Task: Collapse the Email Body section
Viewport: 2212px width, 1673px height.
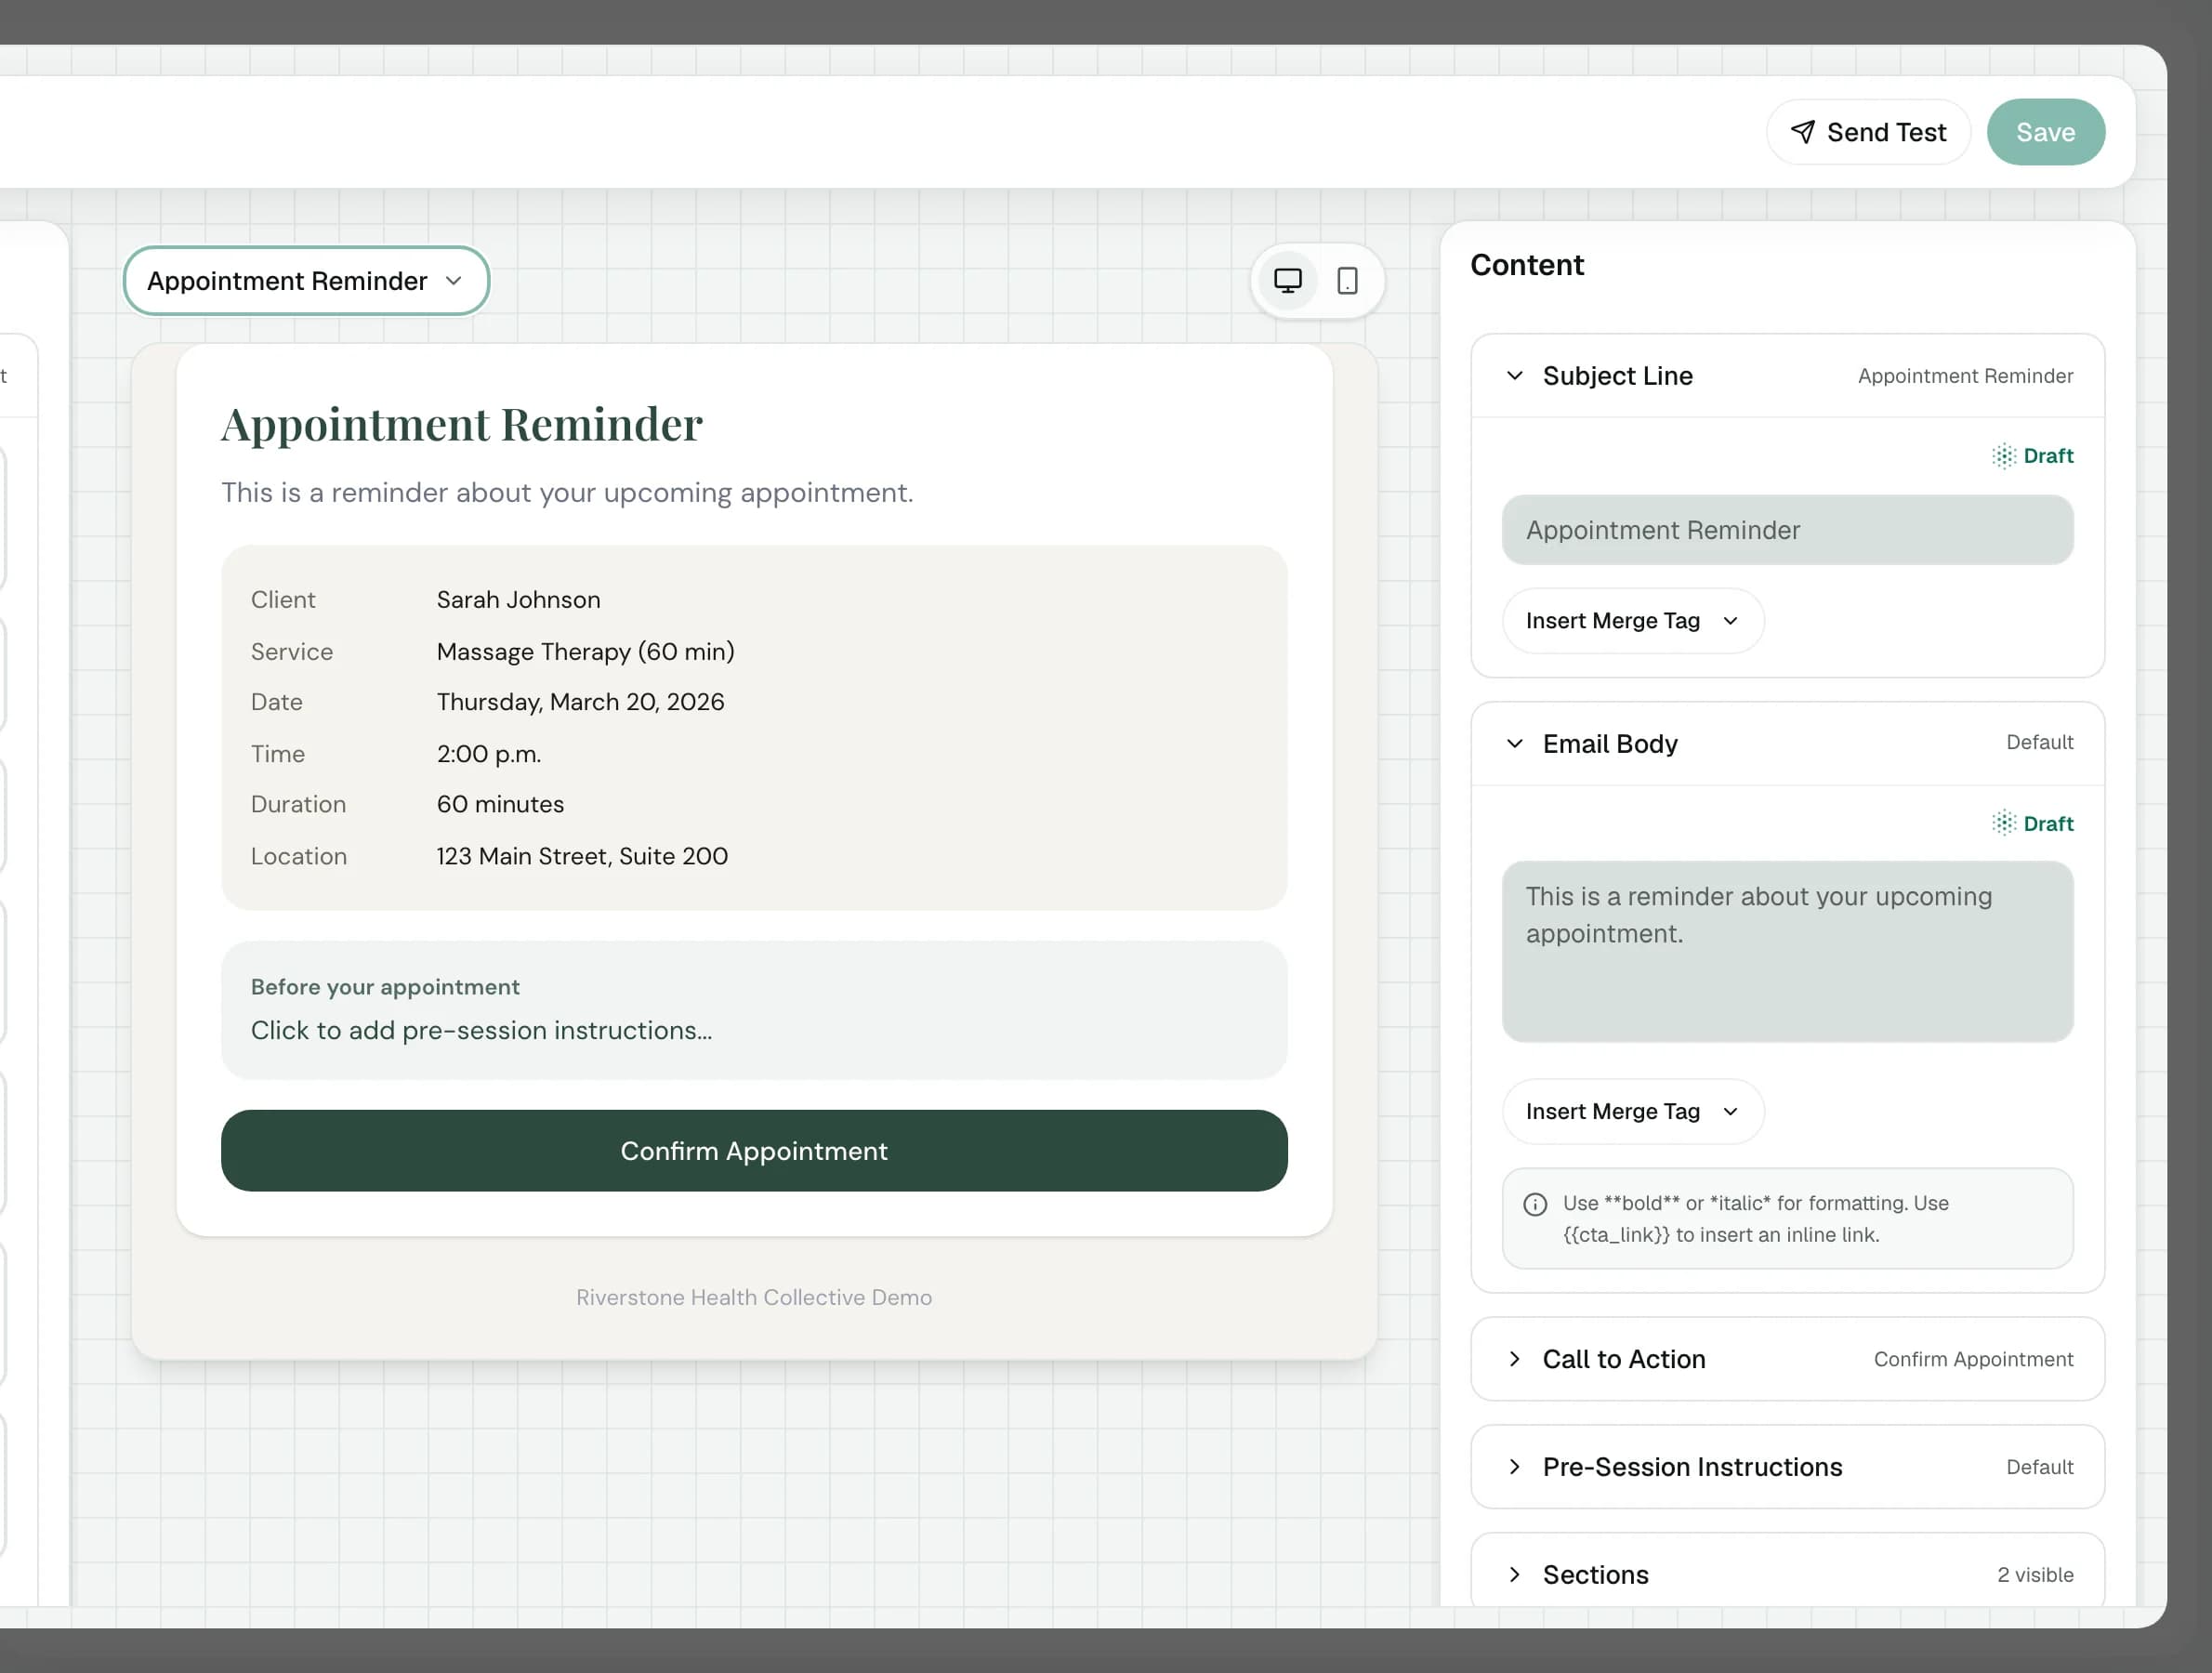Action: 1787,743
